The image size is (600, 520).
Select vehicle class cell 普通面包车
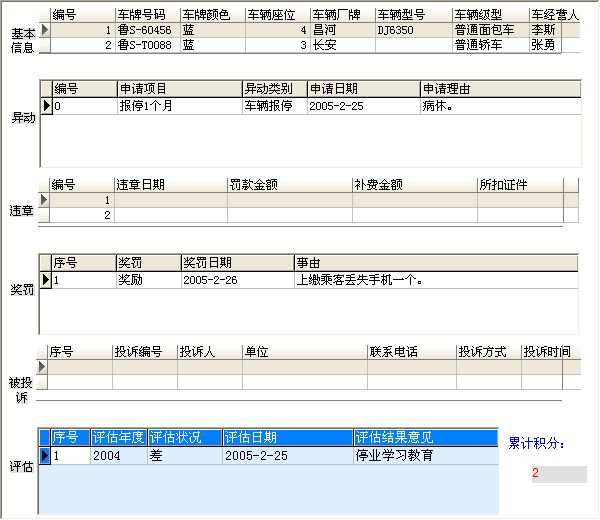point(491,30)
